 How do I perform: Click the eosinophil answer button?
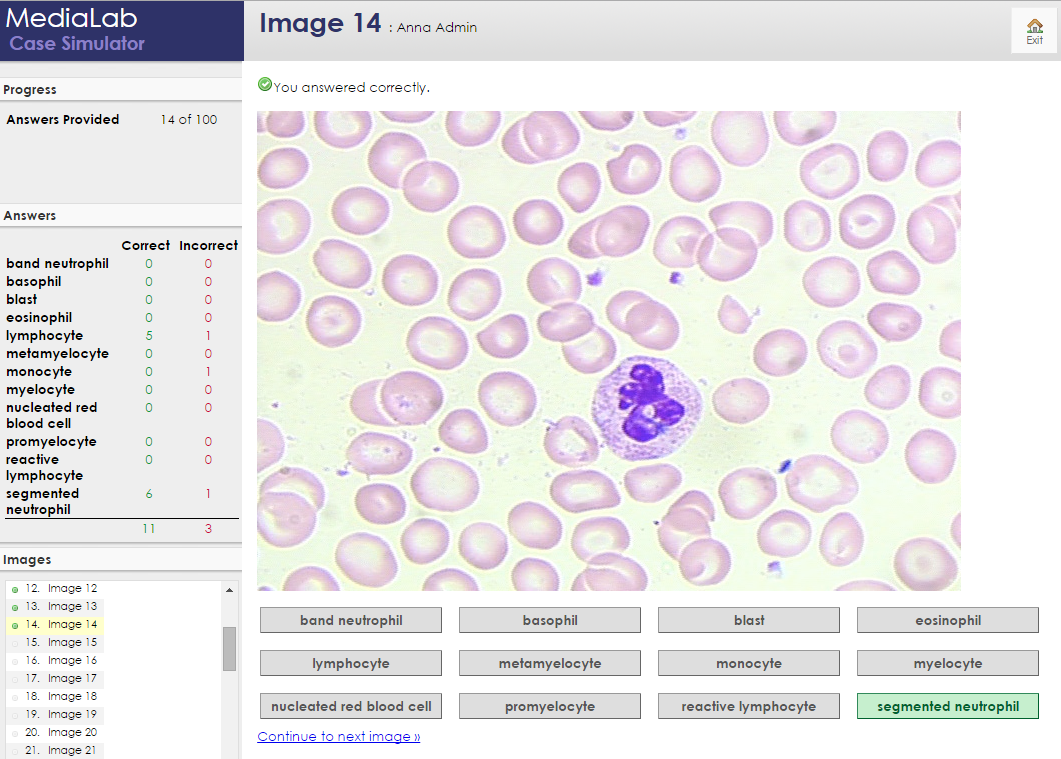pos(947,620)
